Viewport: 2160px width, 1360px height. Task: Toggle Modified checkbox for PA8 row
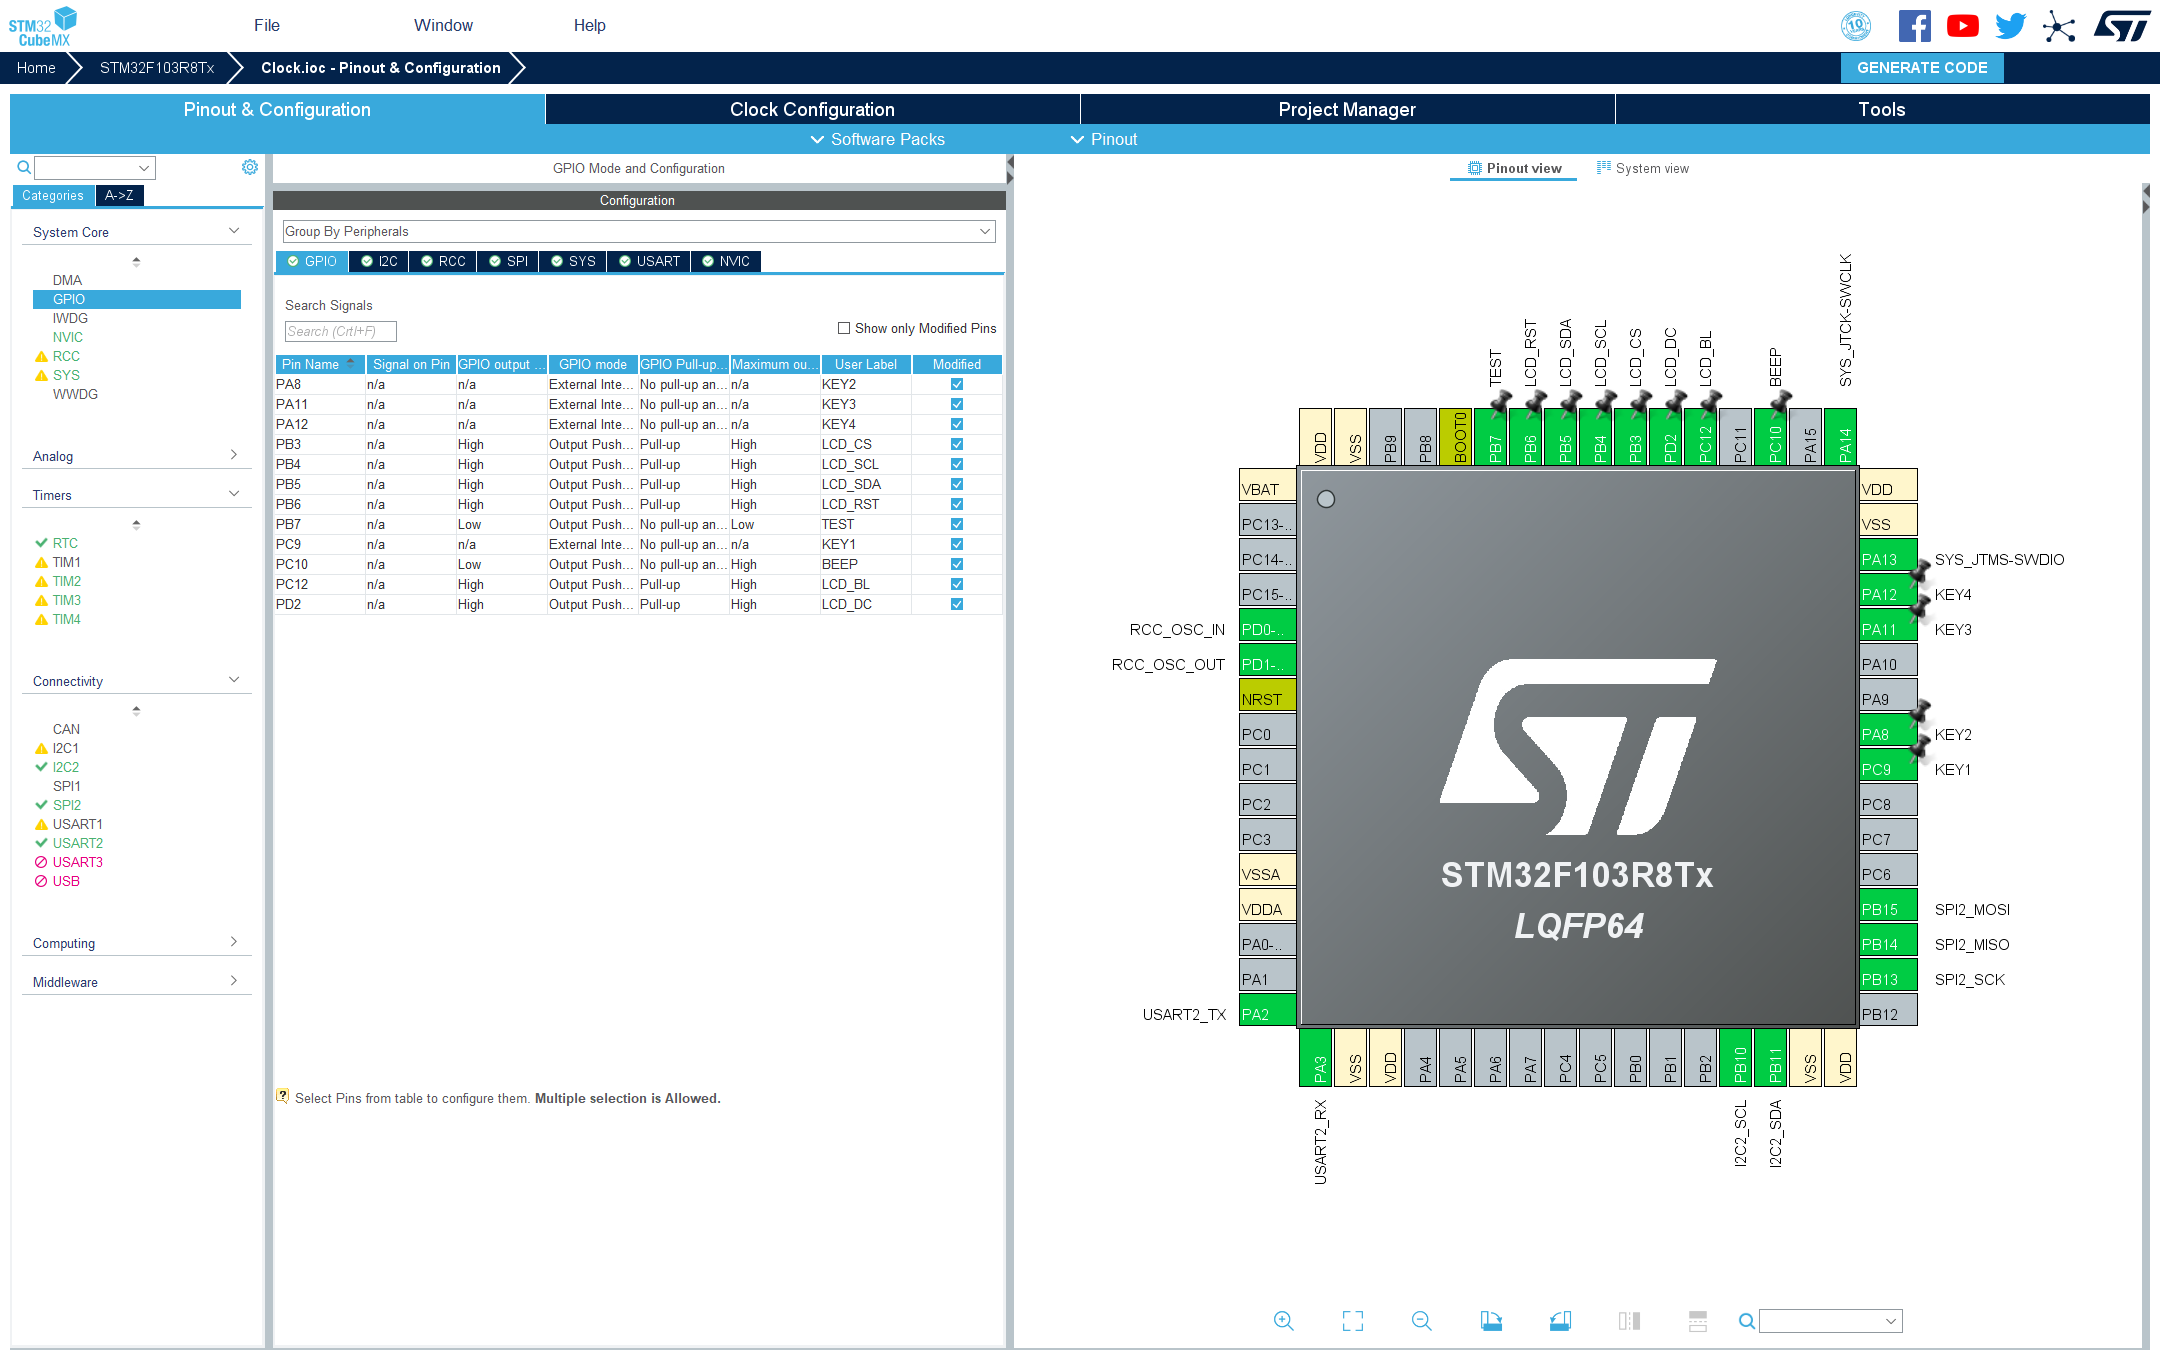pyautogui.click(x=957, y=384)
